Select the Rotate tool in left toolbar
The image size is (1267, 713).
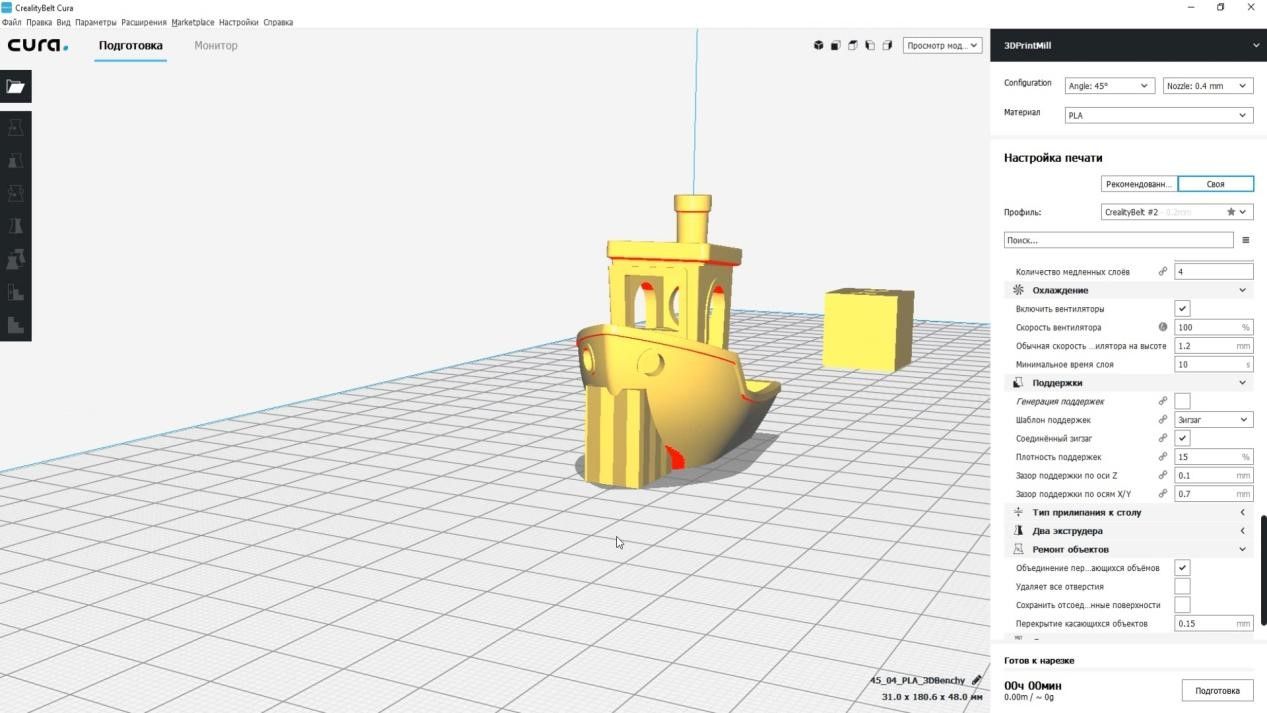pos(15,194)
